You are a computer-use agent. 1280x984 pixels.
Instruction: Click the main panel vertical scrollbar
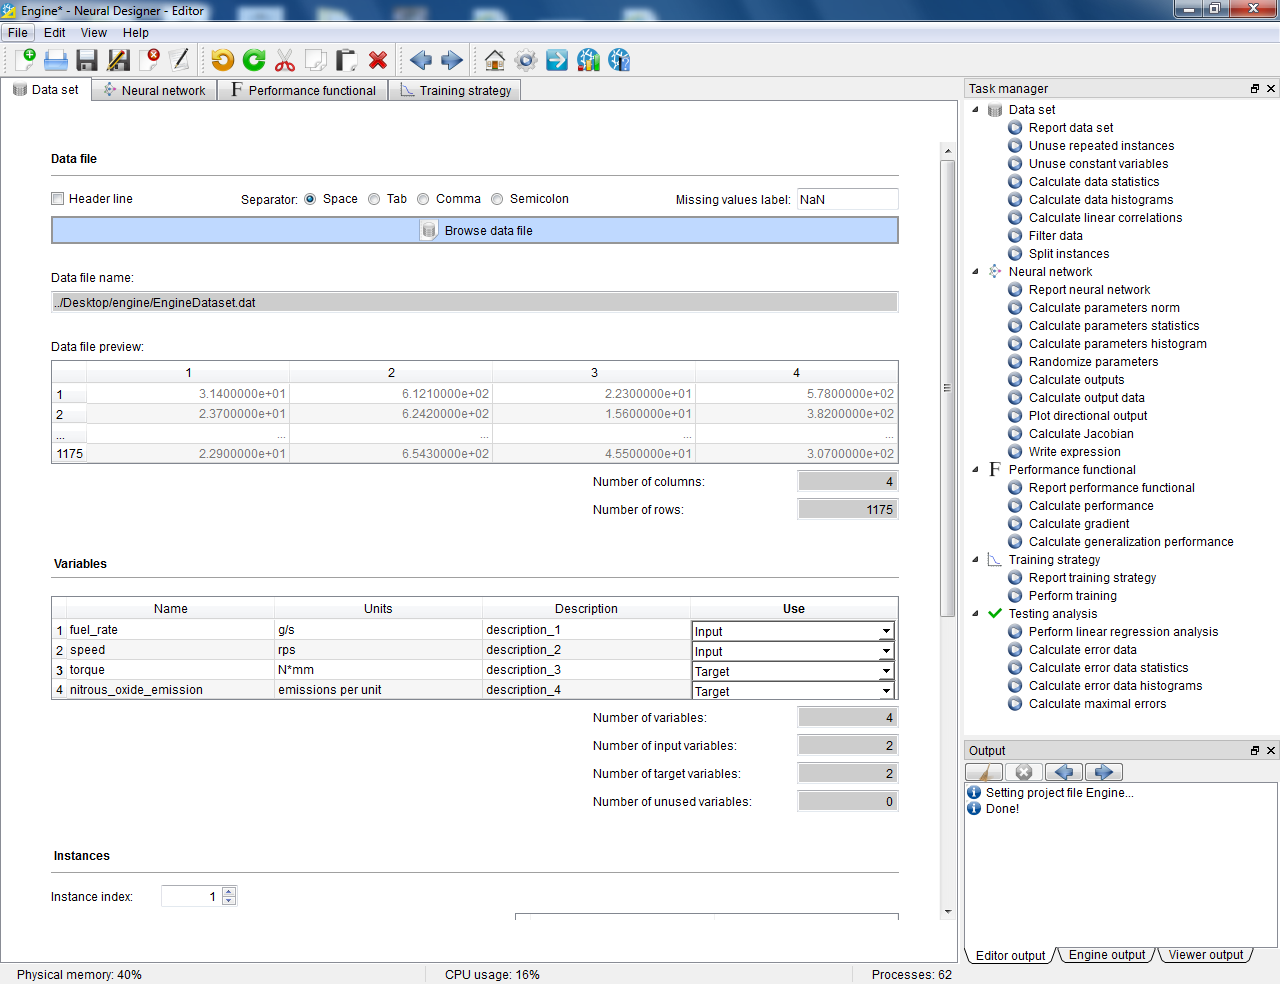click(948, 388)
